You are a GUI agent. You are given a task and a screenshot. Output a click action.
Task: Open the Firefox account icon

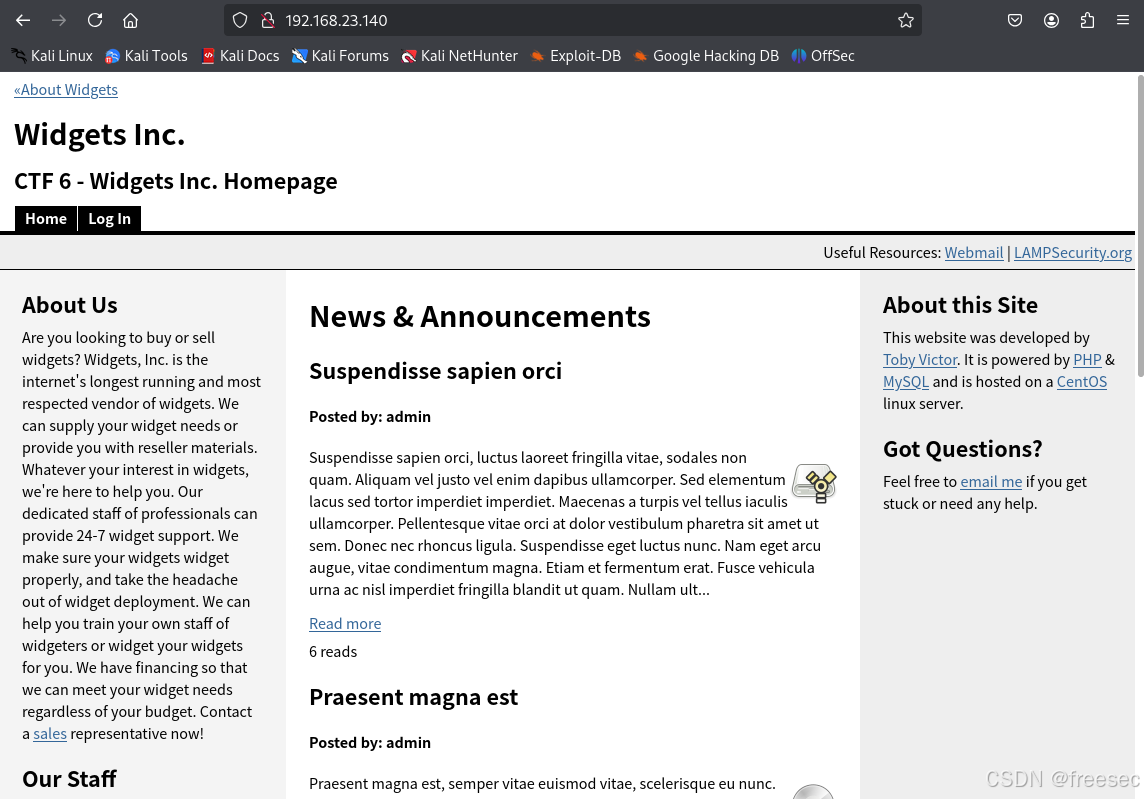click(x=1051, y=20)
